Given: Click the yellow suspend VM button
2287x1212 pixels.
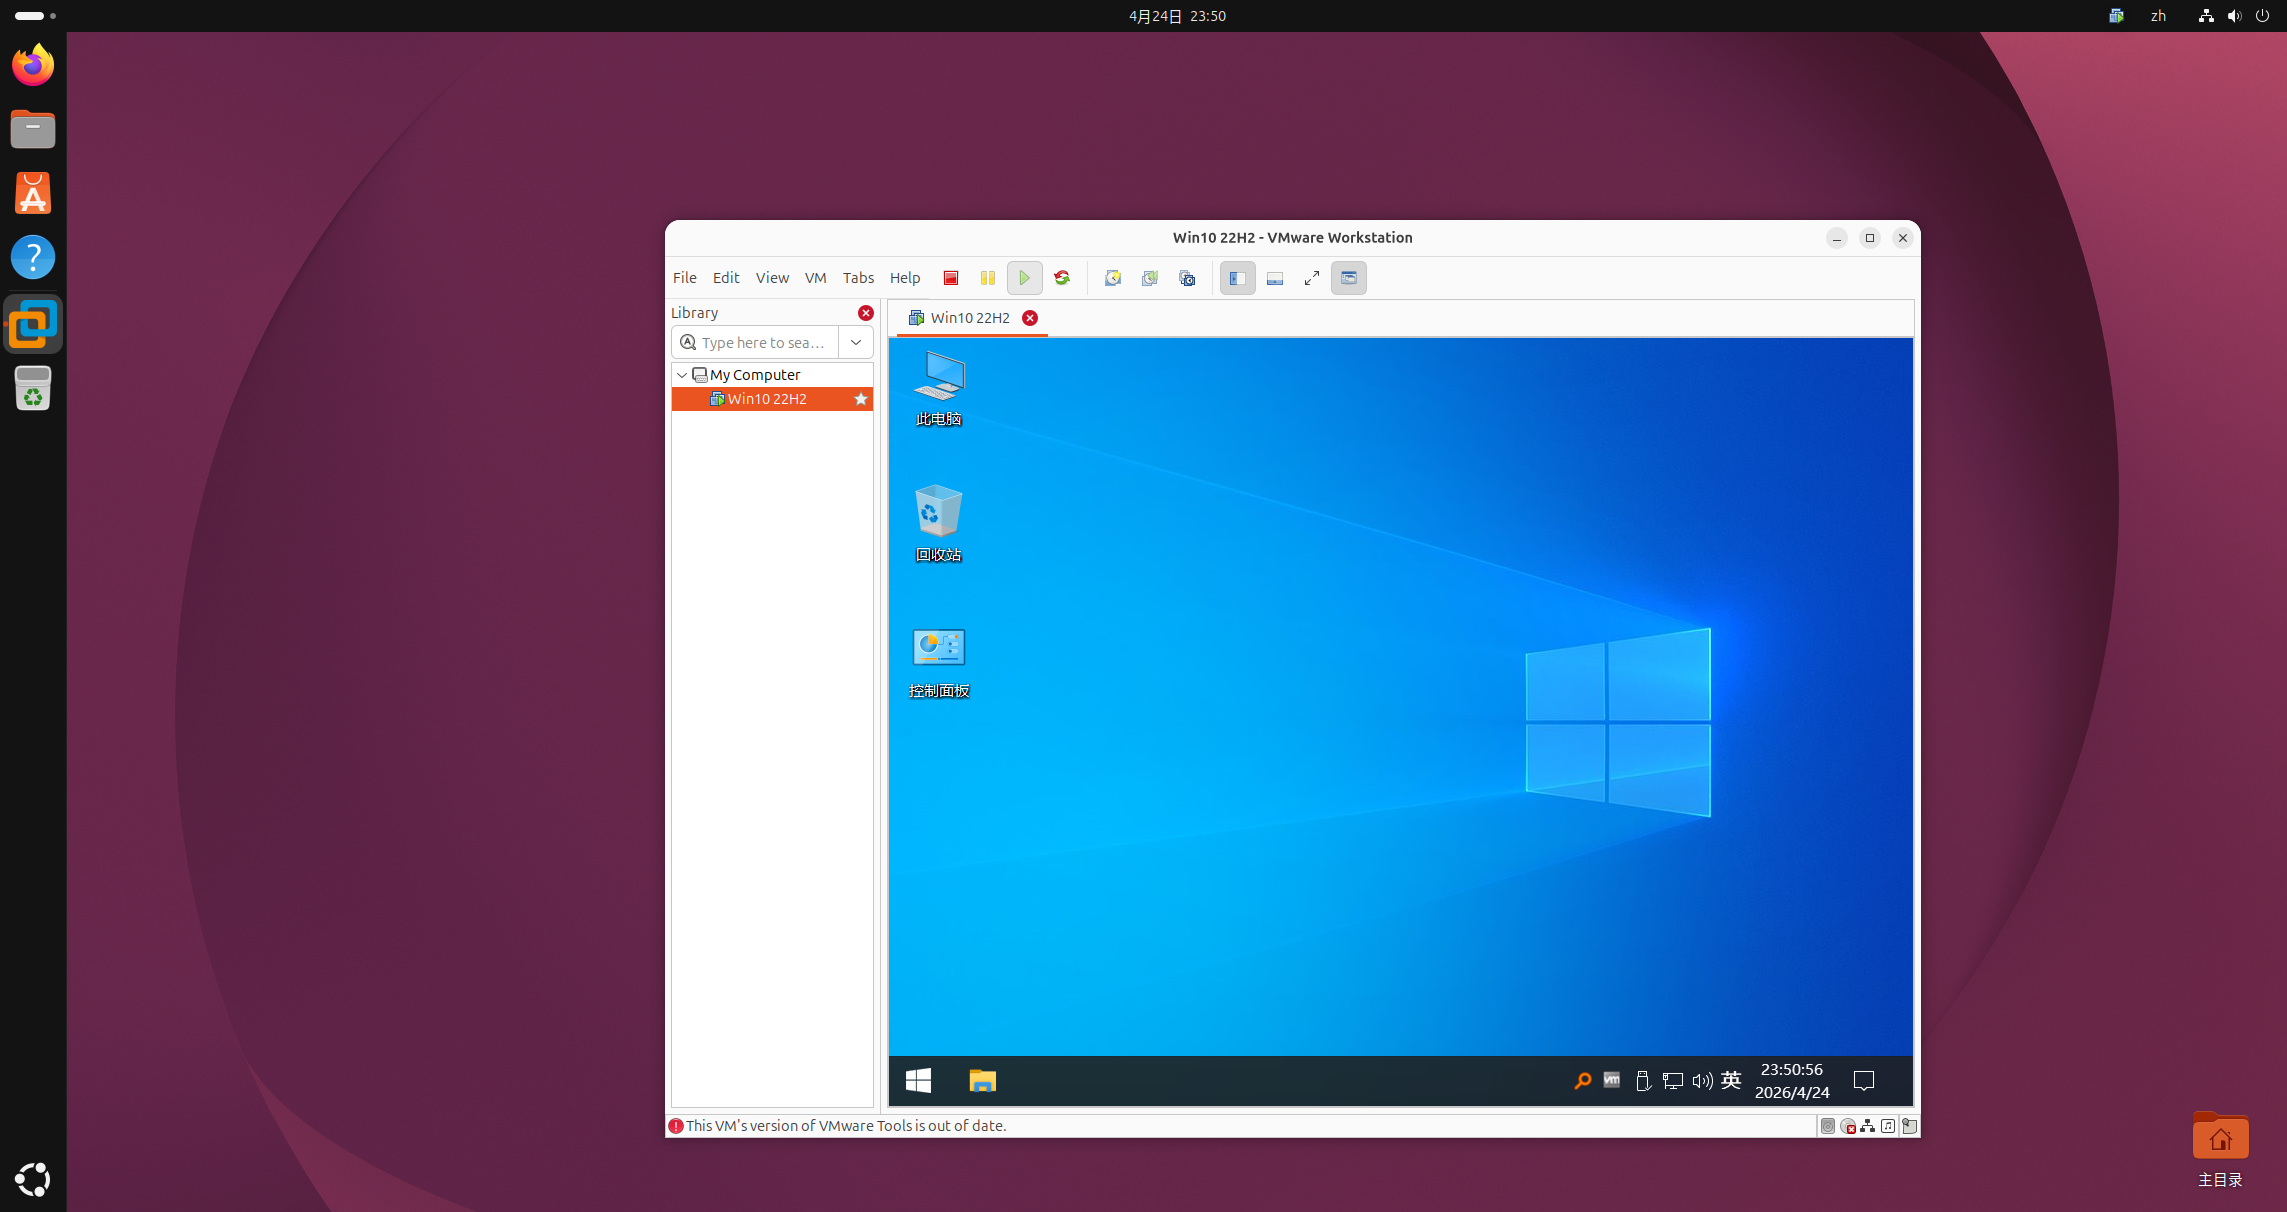Looking at the screenshot, I should pos(987,278).
